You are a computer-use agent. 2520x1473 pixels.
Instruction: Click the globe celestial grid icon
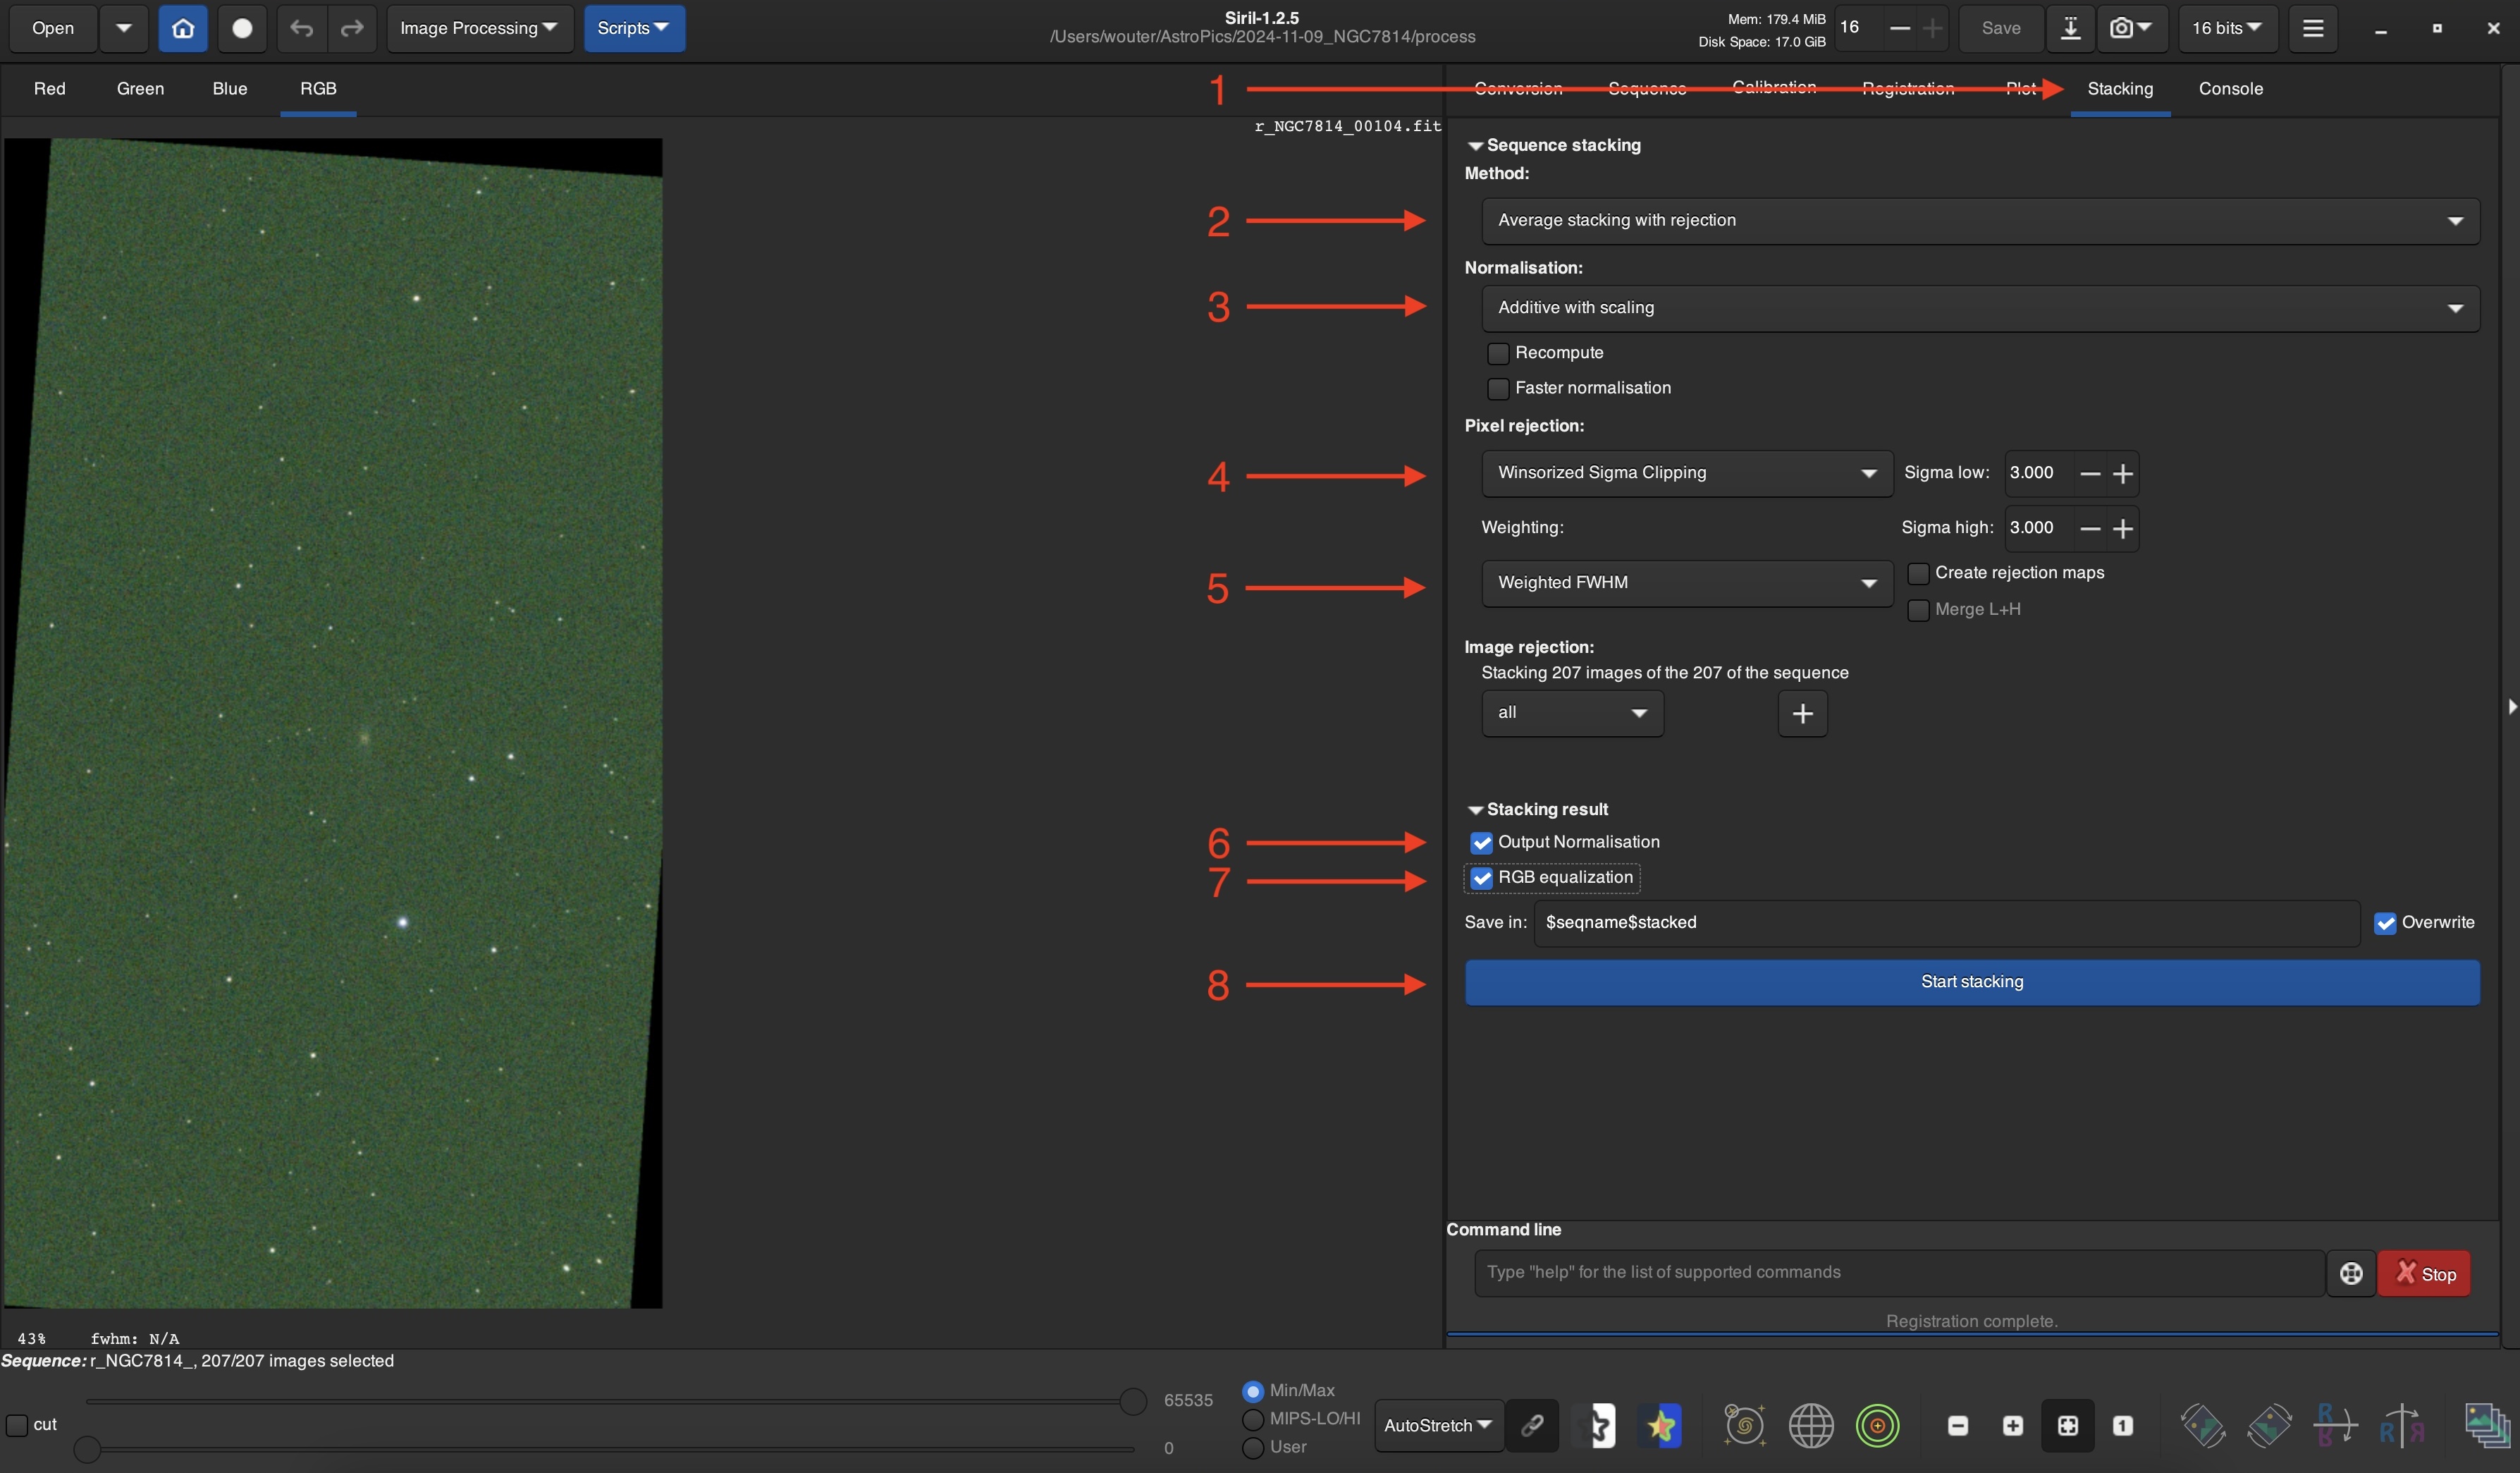point(1810,1425)
